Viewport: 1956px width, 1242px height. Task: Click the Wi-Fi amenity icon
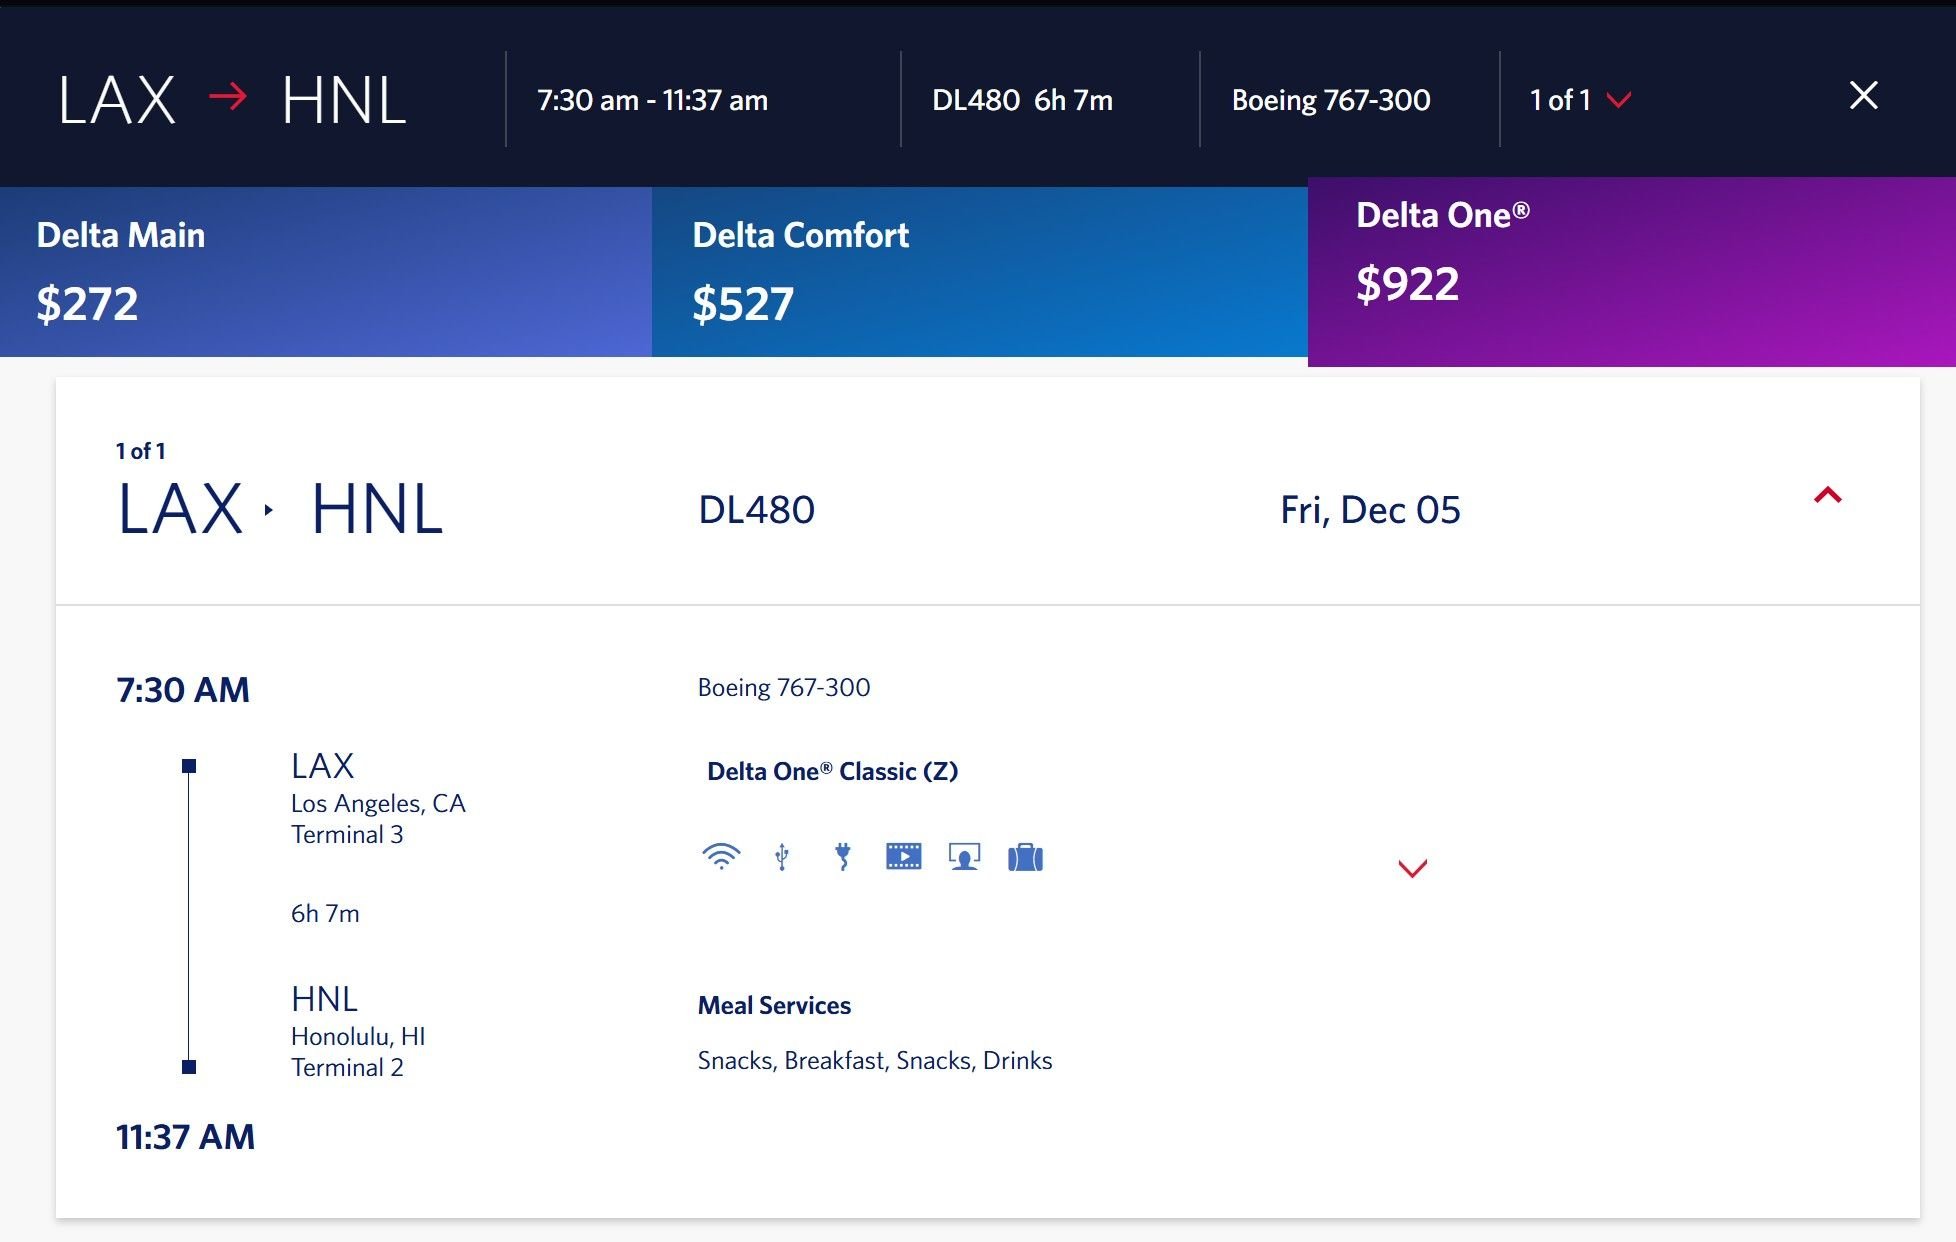coord(721,857)
